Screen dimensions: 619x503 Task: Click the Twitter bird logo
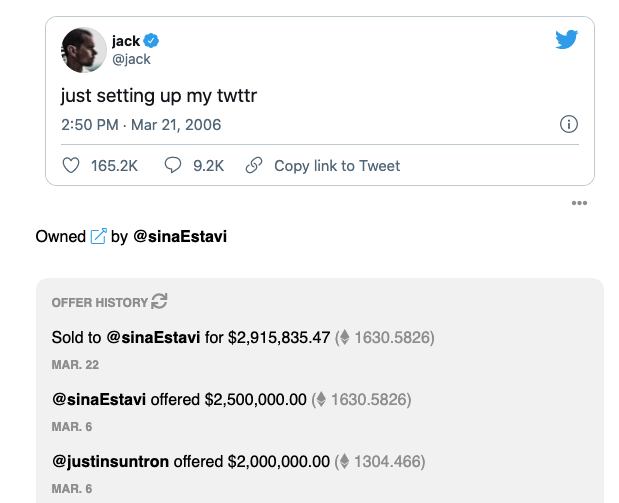pyautogui.click(x=567, y=40)
